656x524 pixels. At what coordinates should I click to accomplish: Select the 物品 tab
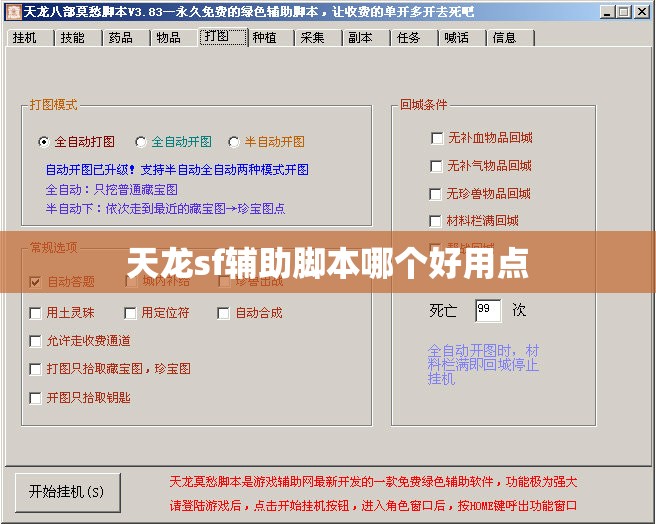click(x=174, y=38)
